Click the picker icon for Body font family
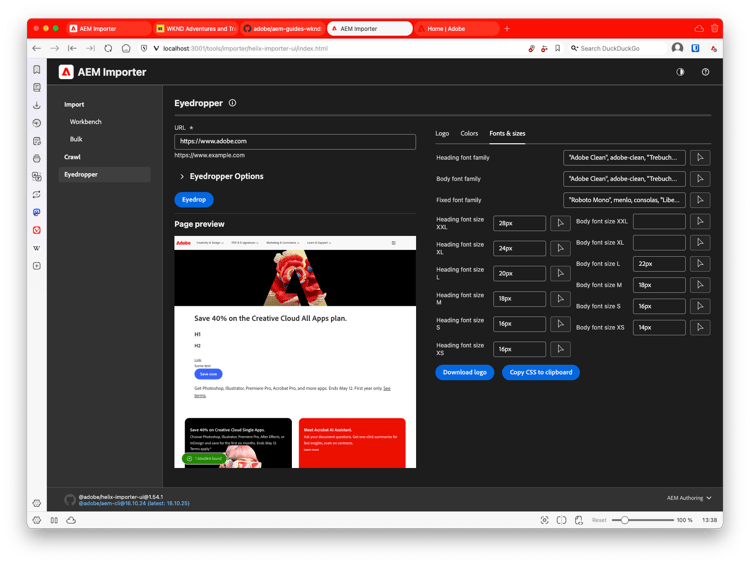Screen dimensions: 750x564 point(700,178)
